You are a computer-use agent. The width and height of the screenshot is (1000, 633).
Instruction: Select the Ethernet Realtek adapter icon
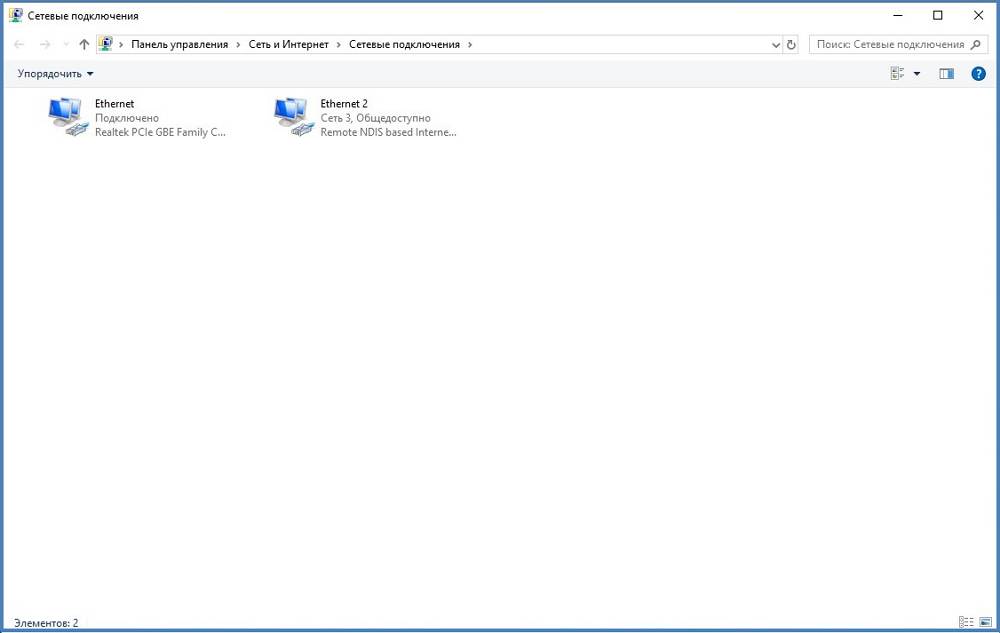tap(69, 117)
